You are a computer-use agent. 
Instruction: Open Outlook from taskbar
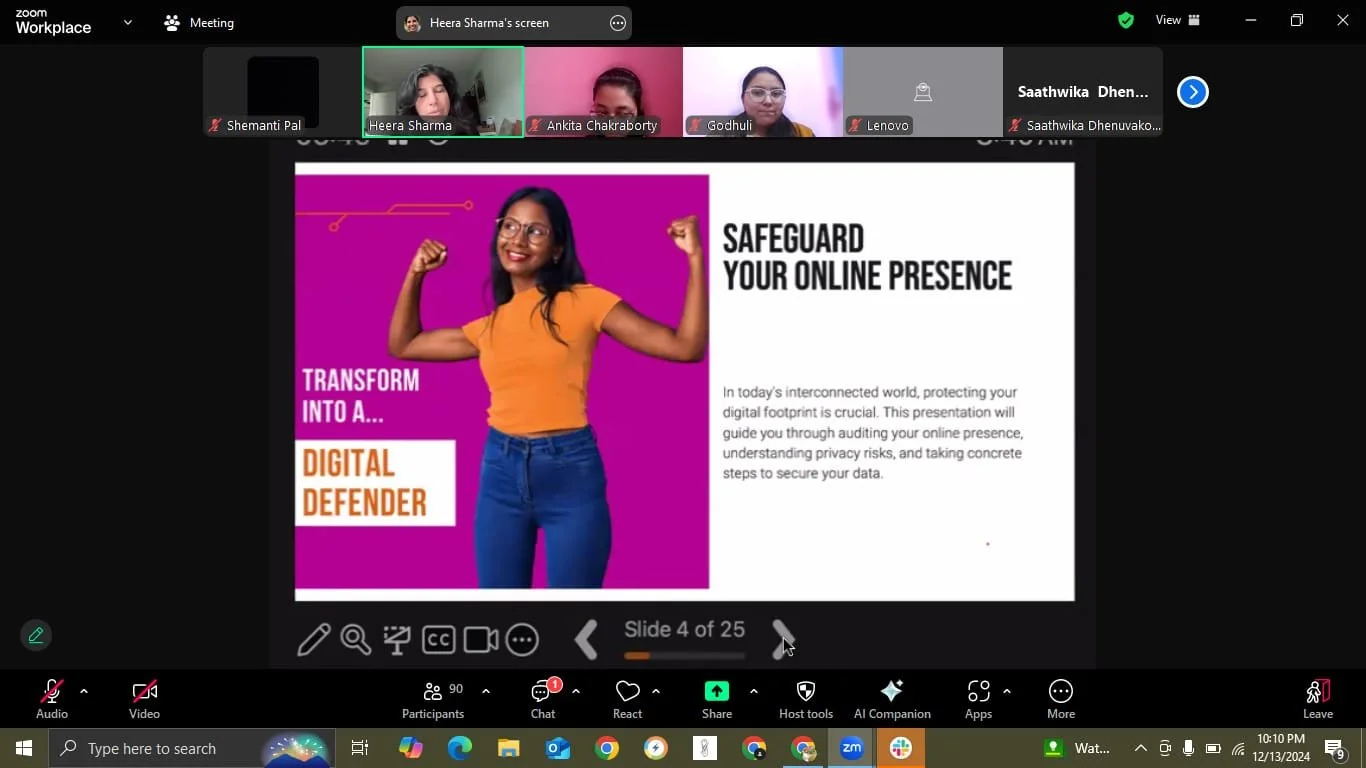557,748
